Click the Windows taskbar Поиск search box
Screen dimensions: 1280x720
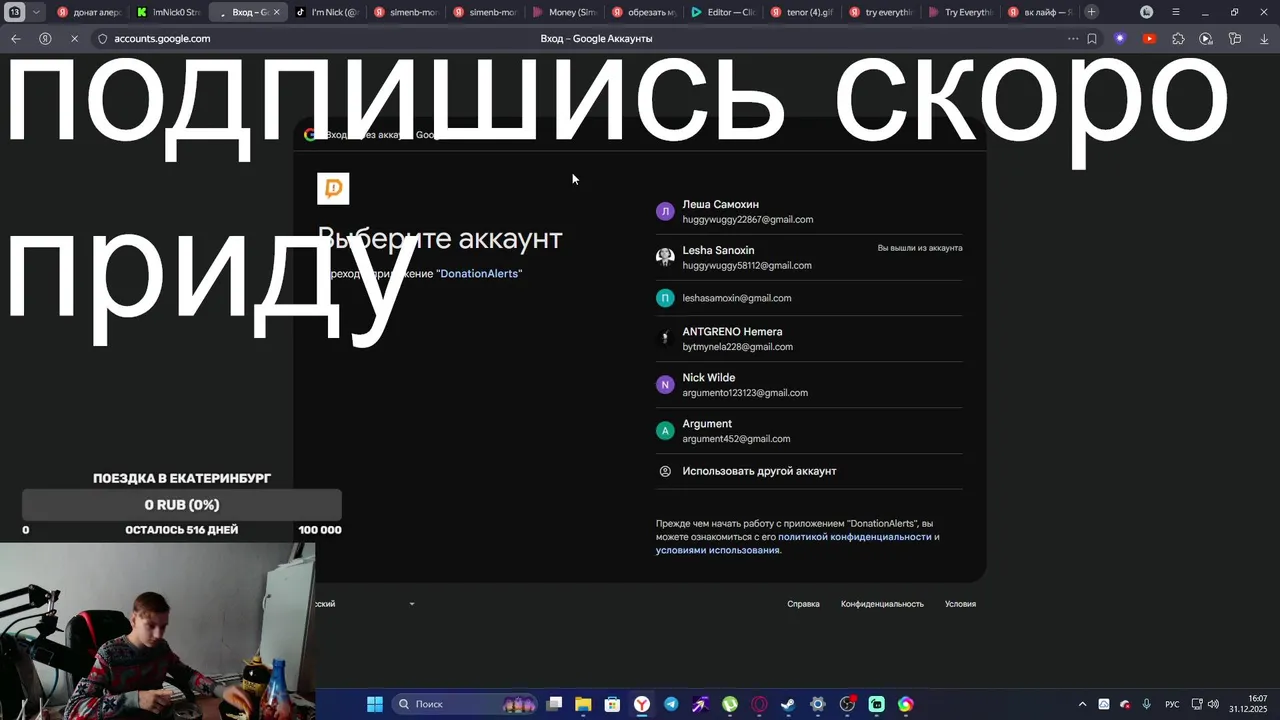coord(464,704)
